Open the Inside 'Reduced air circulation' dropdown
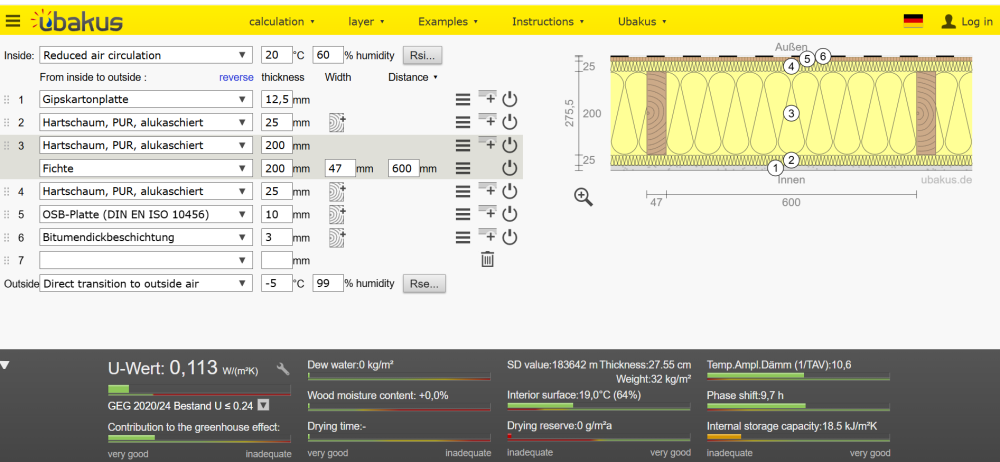This screenshot has width=1000, height=462. click(146, 56)
